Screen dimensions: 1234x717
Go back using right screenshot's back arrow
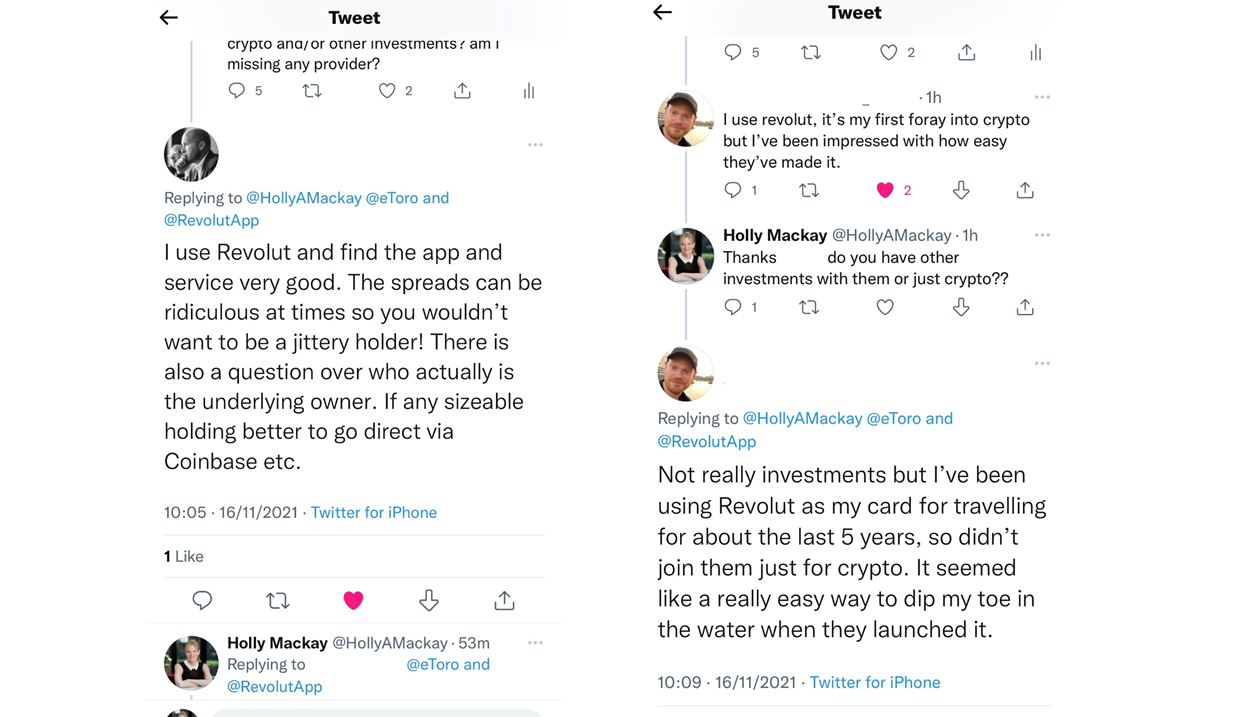tap(662, 12)
